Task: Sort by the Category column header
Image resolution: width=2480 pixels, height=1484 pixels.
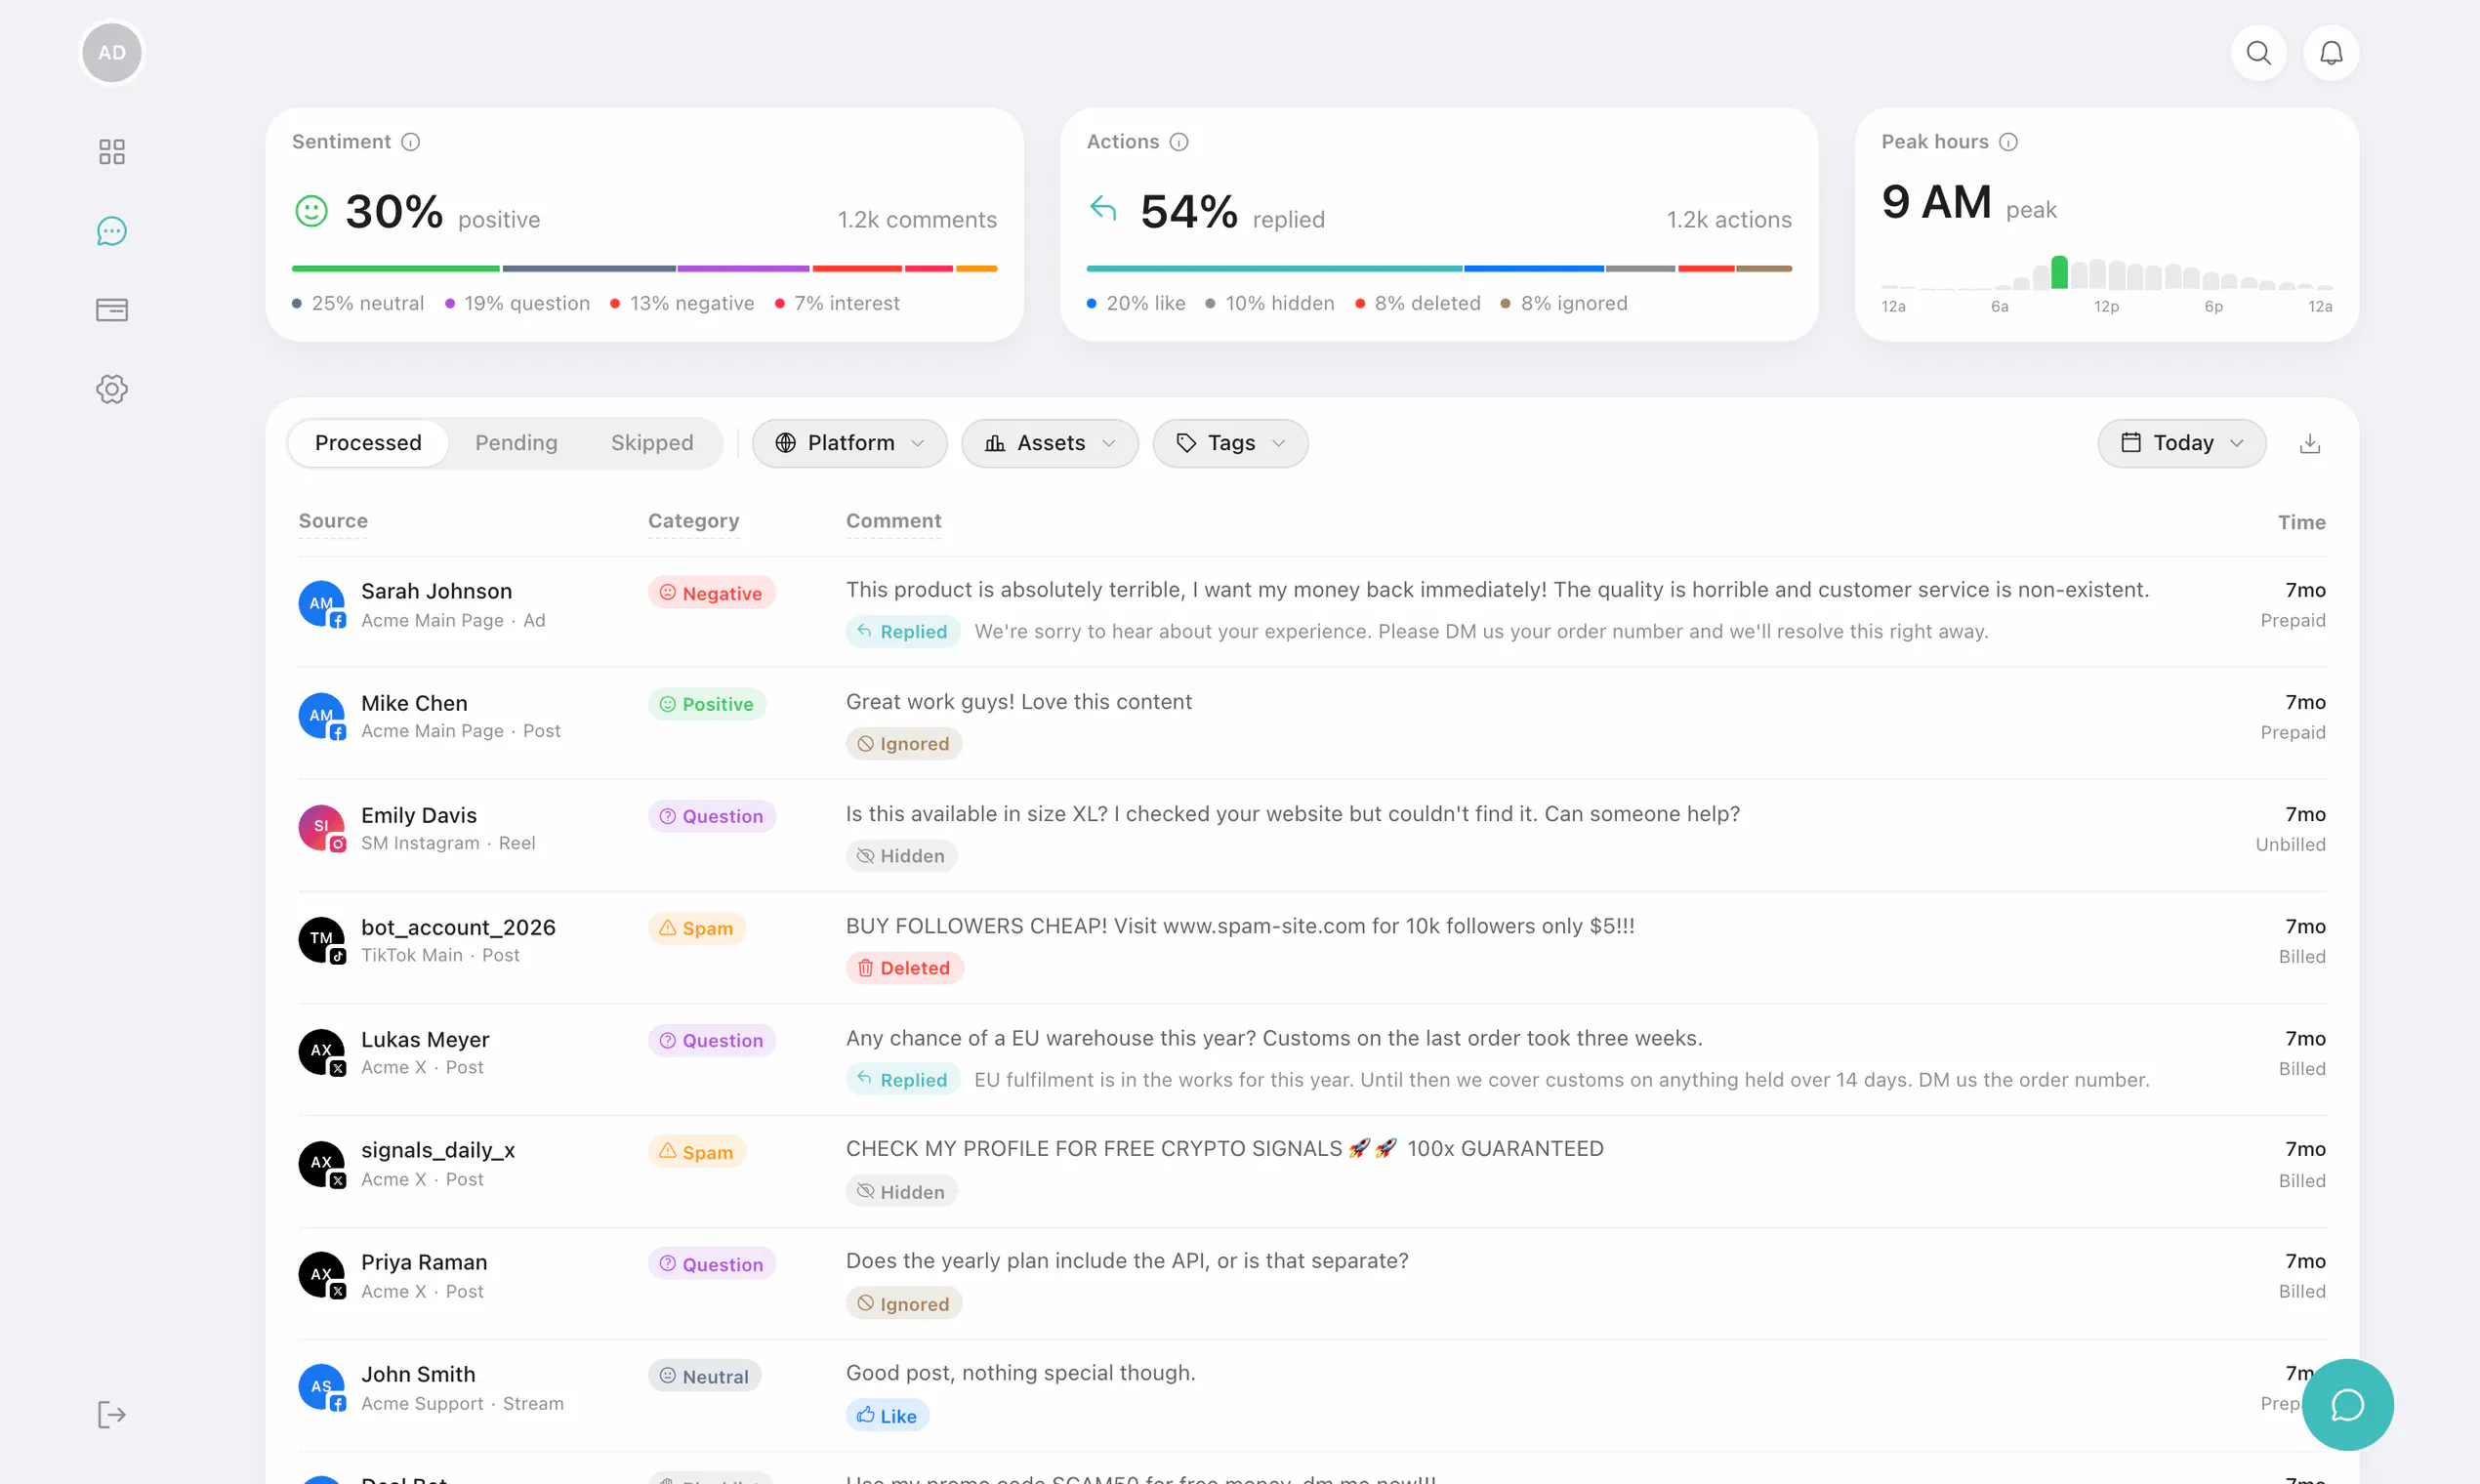Action: (x=694, y=521)
